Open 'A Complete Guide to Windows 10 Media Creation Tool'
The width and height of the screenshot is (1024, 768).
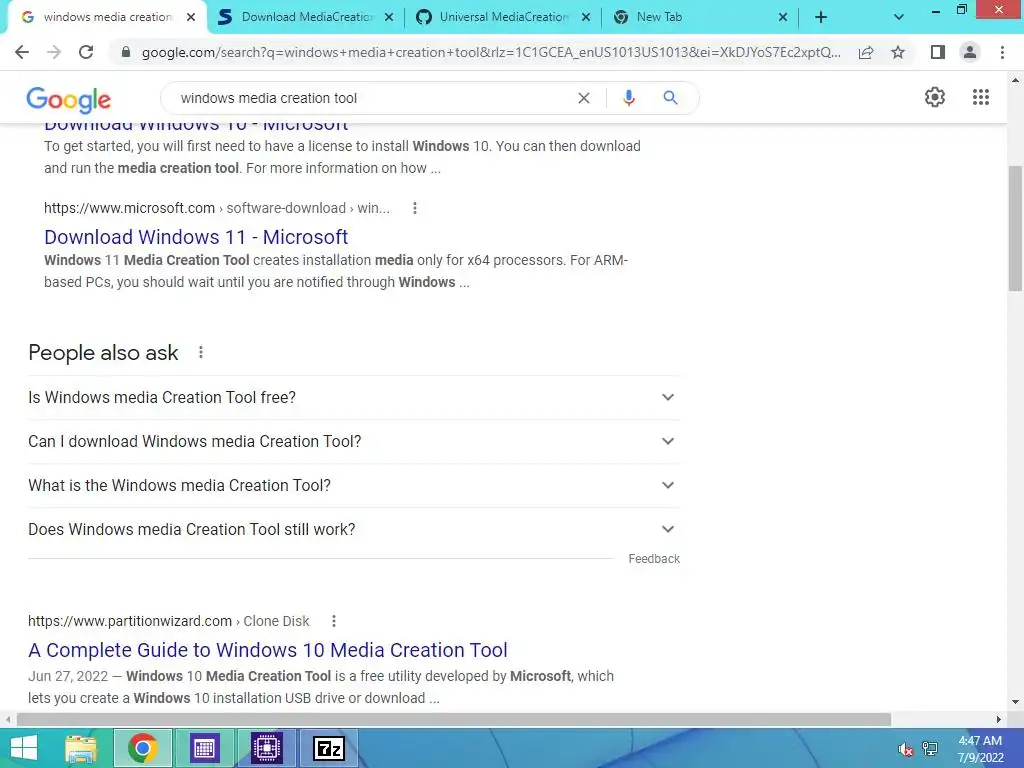268,650
